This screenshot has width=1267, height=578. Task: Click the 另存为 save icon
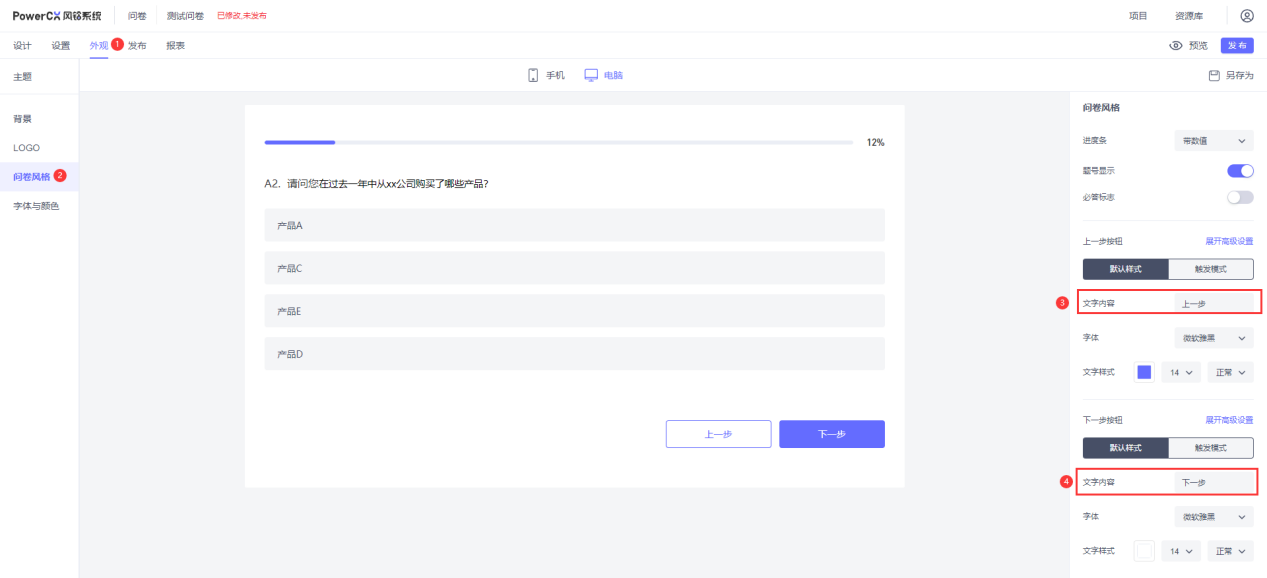[1214, 75]
